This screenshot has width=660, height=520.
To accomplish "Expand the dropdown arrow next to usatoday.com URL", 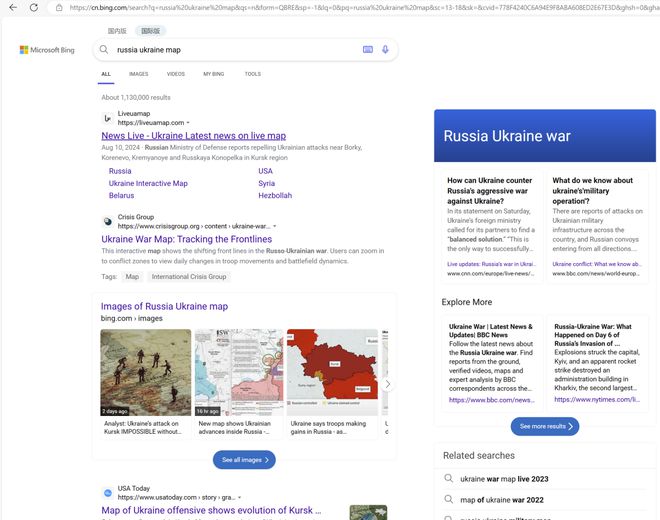I will coord(240,497).
